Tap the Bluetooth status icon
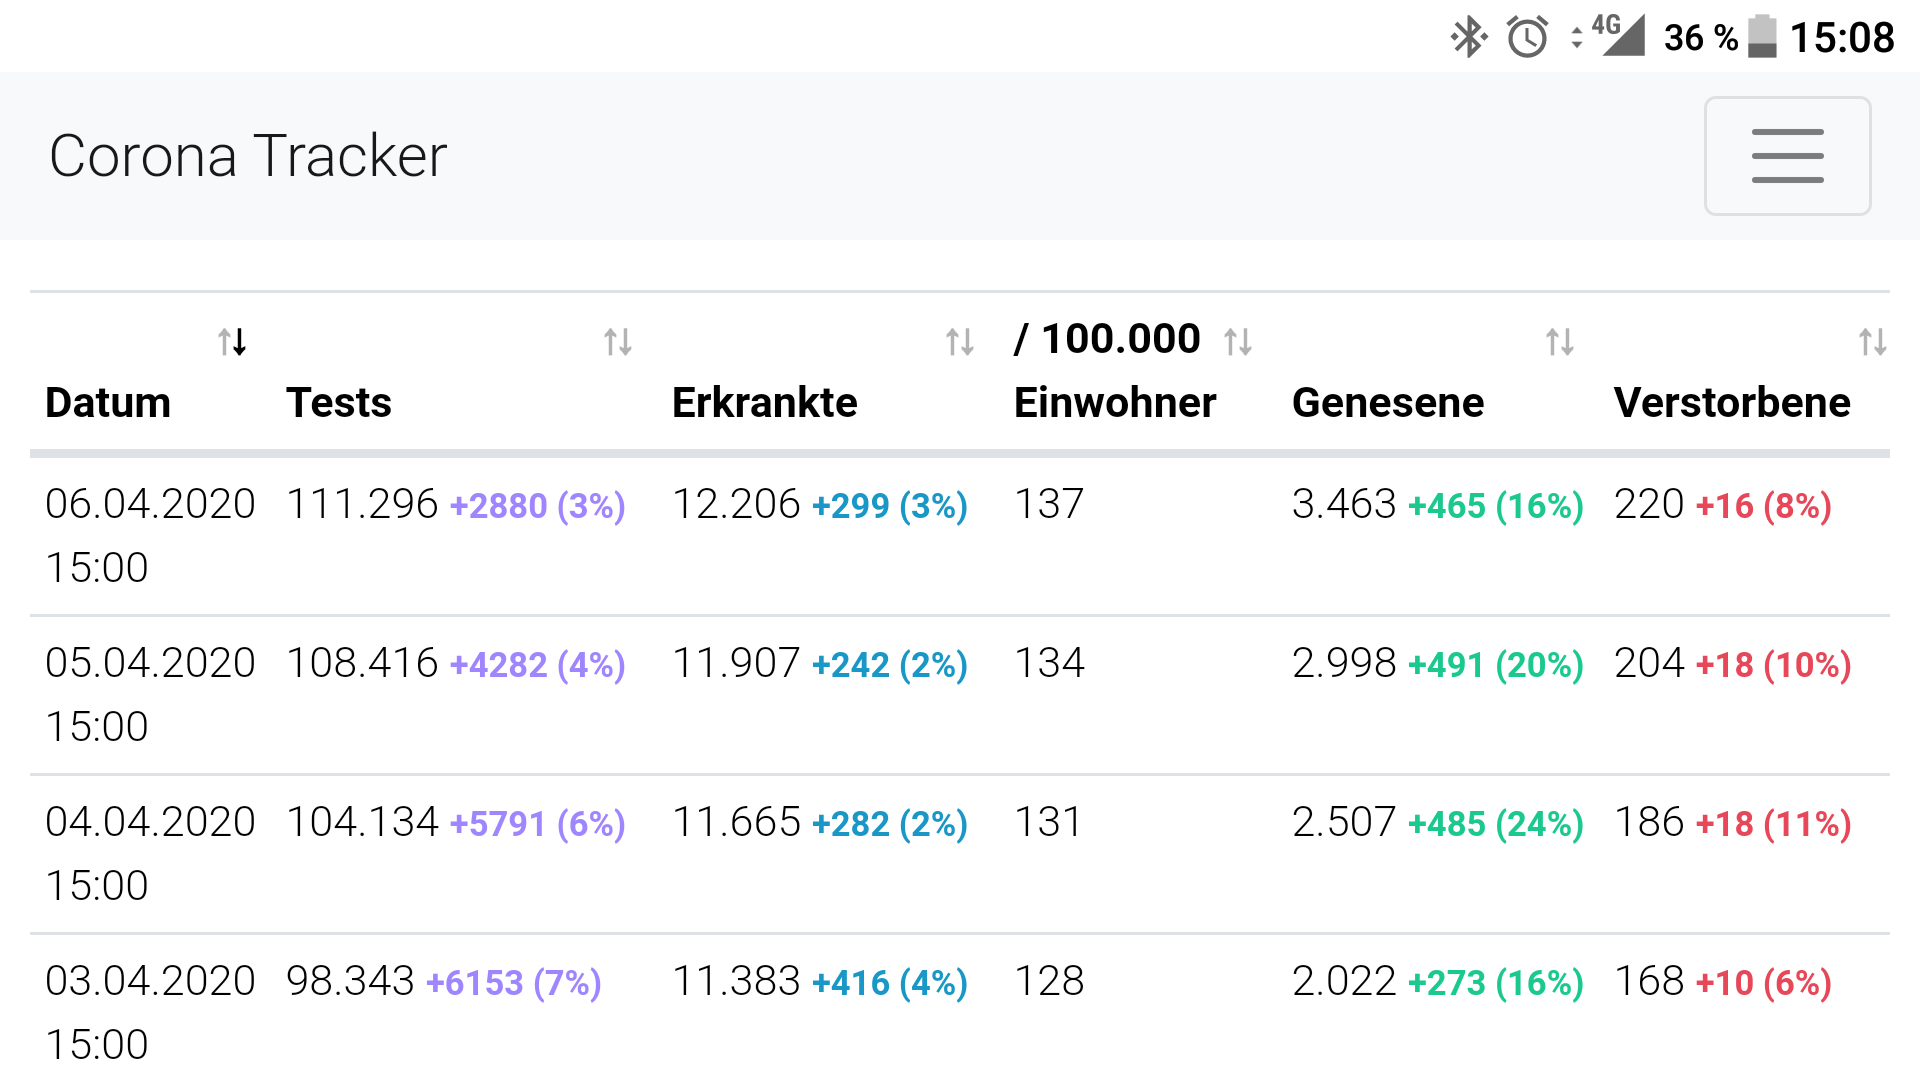1920x1080 pixels. point(1468,37)
